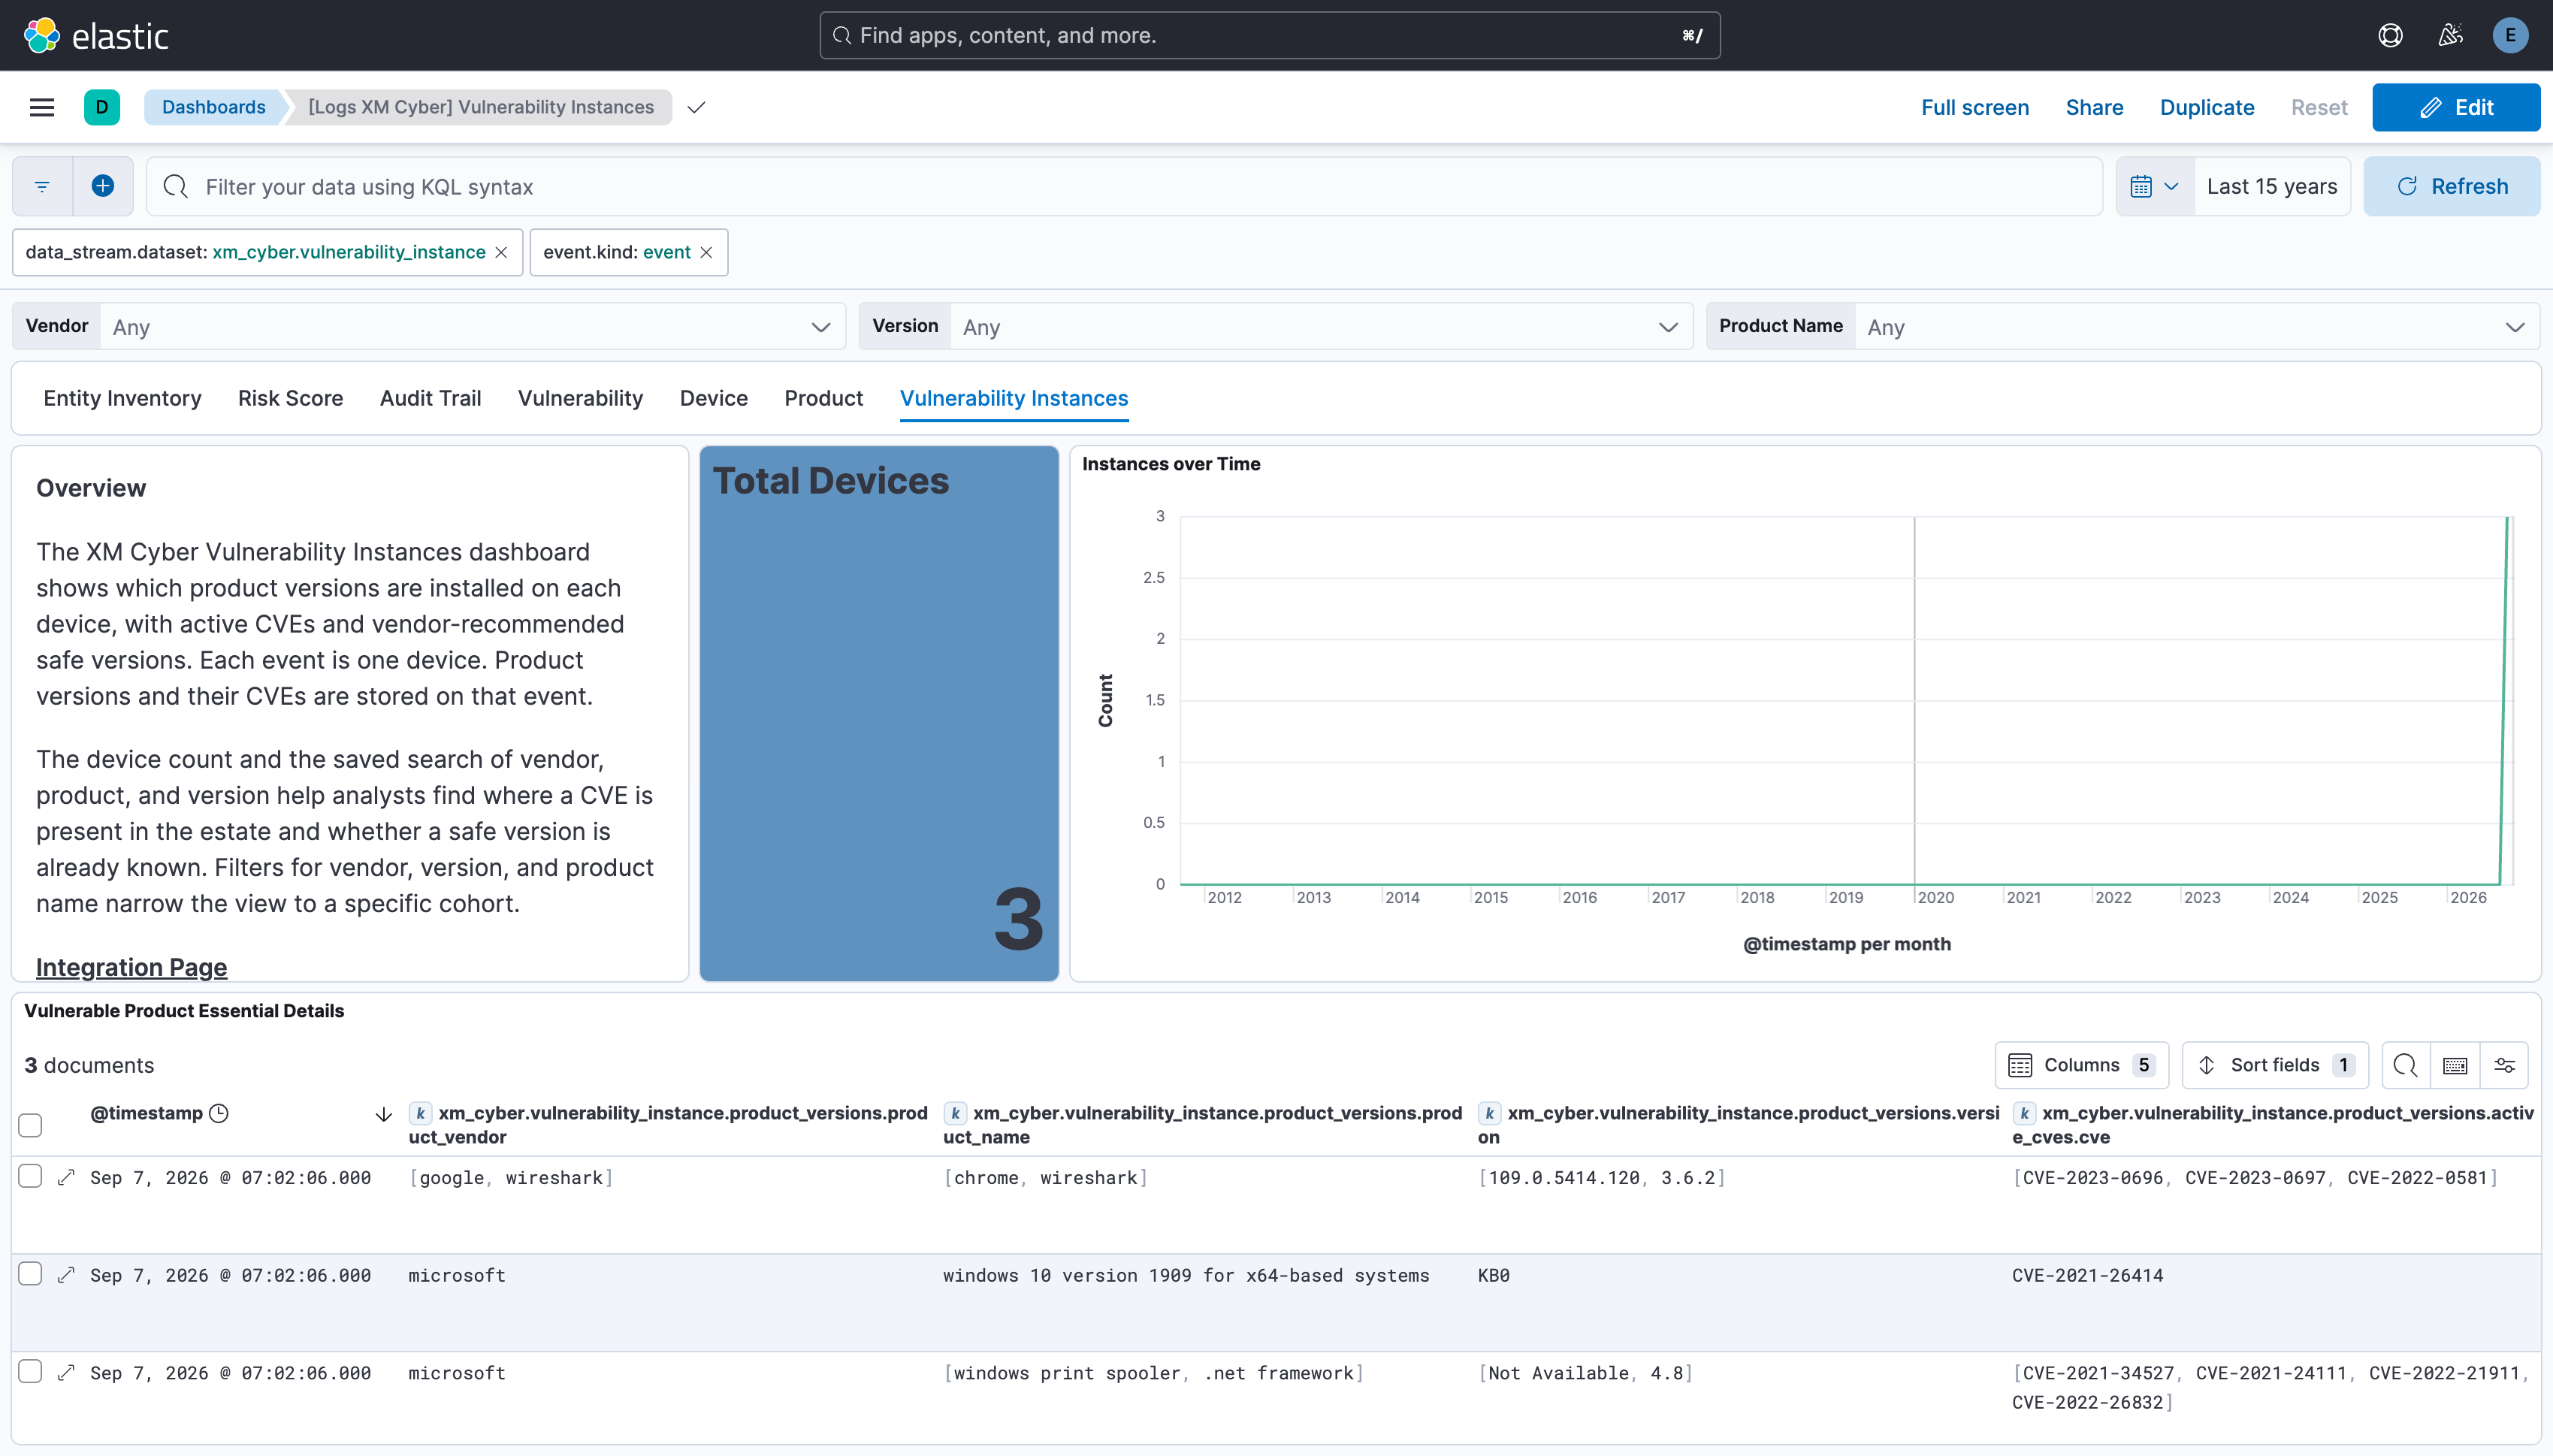Click the Refresh button
2553x1456 pixels.
(x=2451, y=186)
